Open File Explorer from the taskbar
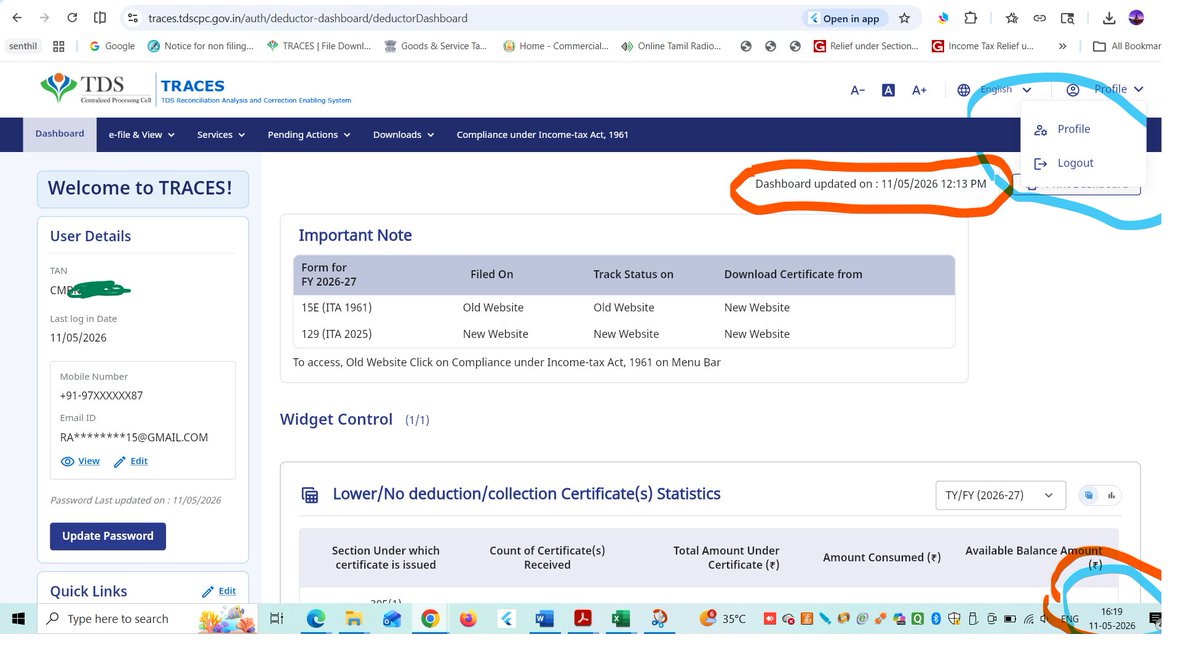1200x658 pixels. coord(353,619)
